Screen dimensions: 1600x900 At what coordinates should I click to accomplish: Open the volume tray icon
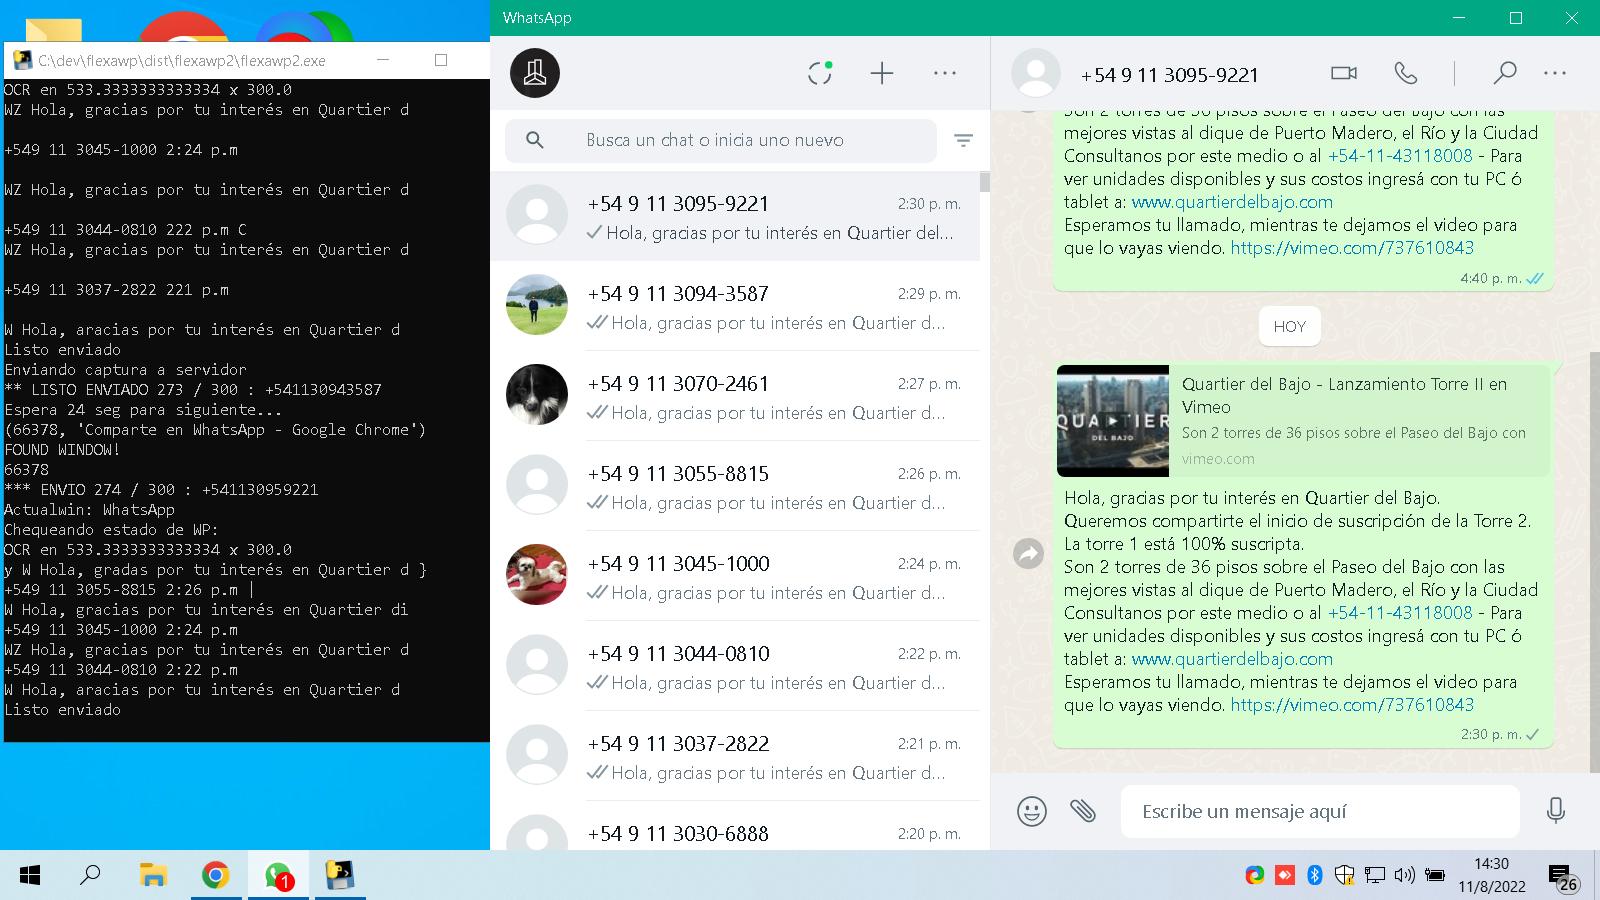[x=1405, y=876]
